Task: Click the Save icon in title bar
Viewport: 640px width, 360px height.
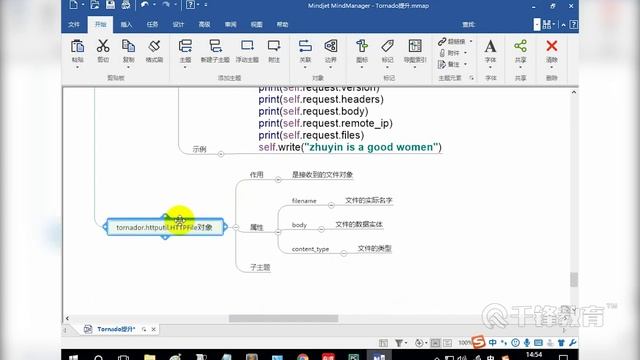Action: [110, 5]
